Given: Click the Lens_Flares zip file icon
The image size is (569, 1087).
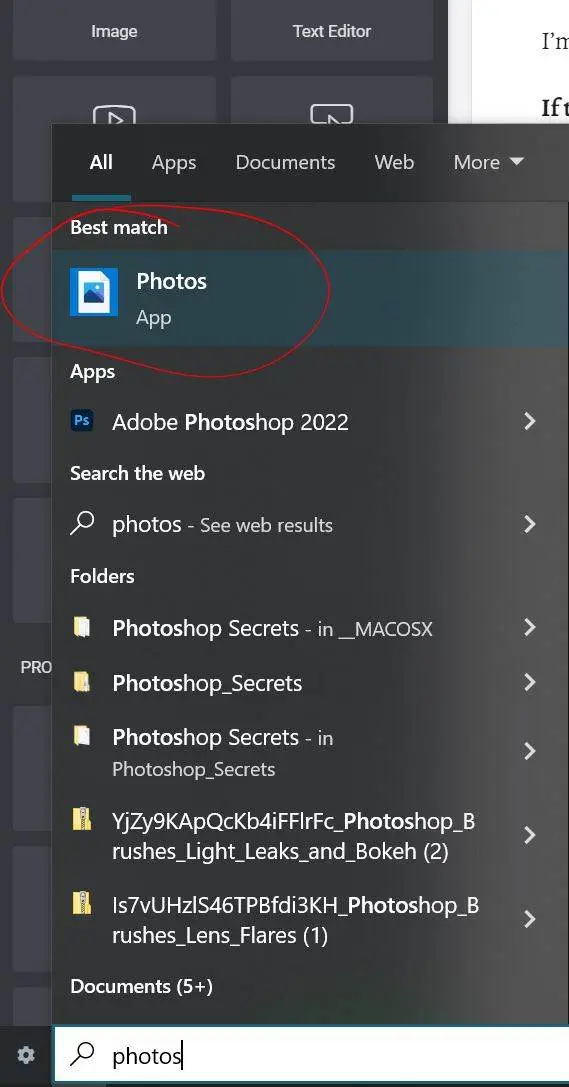Looking at the screenshot, I should pyautogui.click(x=82, y=903).
